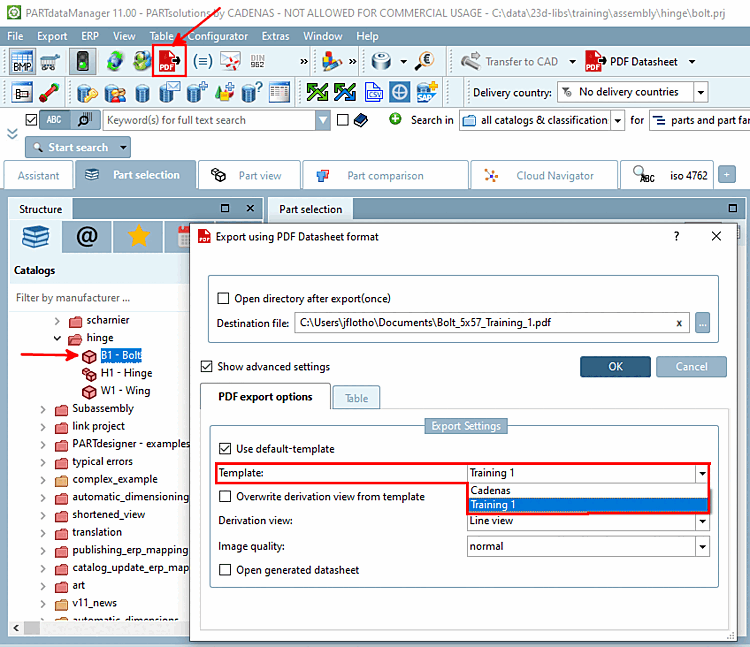Select the W1 - Wing tree item
750x647 pixels.
[125, 391]
